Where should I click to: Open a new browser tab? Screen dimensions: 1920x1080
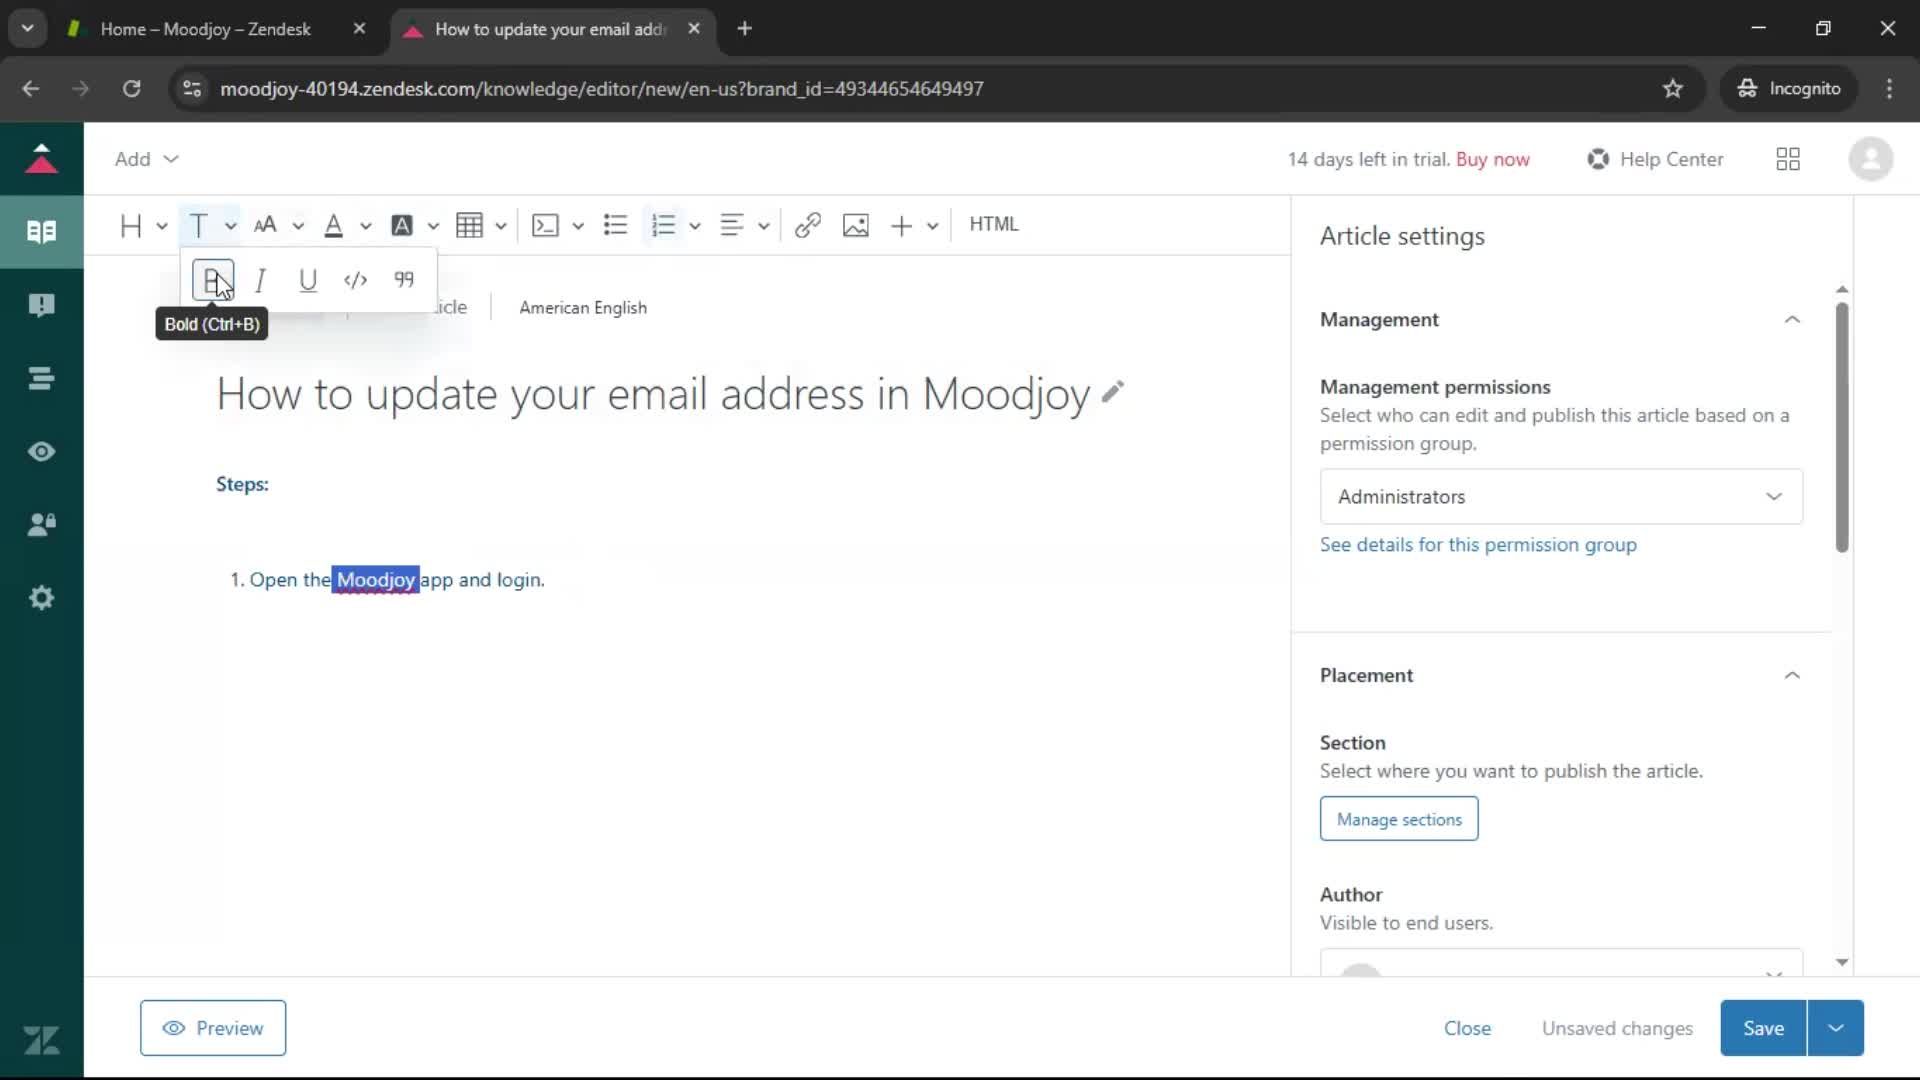click(x=744, y=29)
